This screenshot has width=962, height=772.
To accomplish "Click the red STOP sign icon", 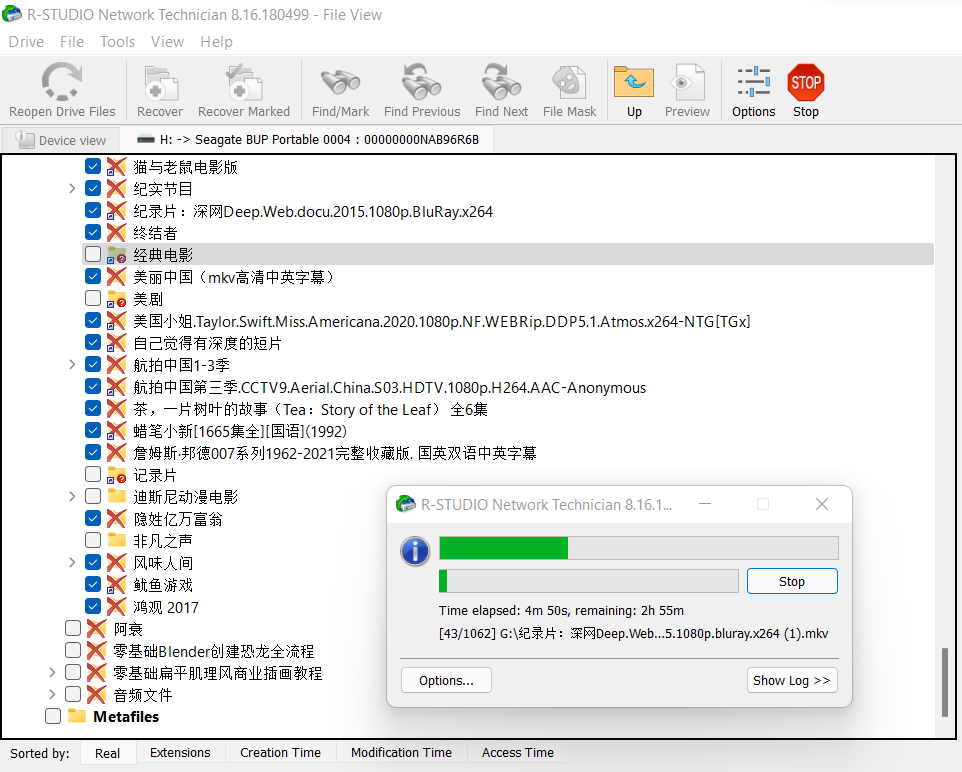I will coord(806,82).
